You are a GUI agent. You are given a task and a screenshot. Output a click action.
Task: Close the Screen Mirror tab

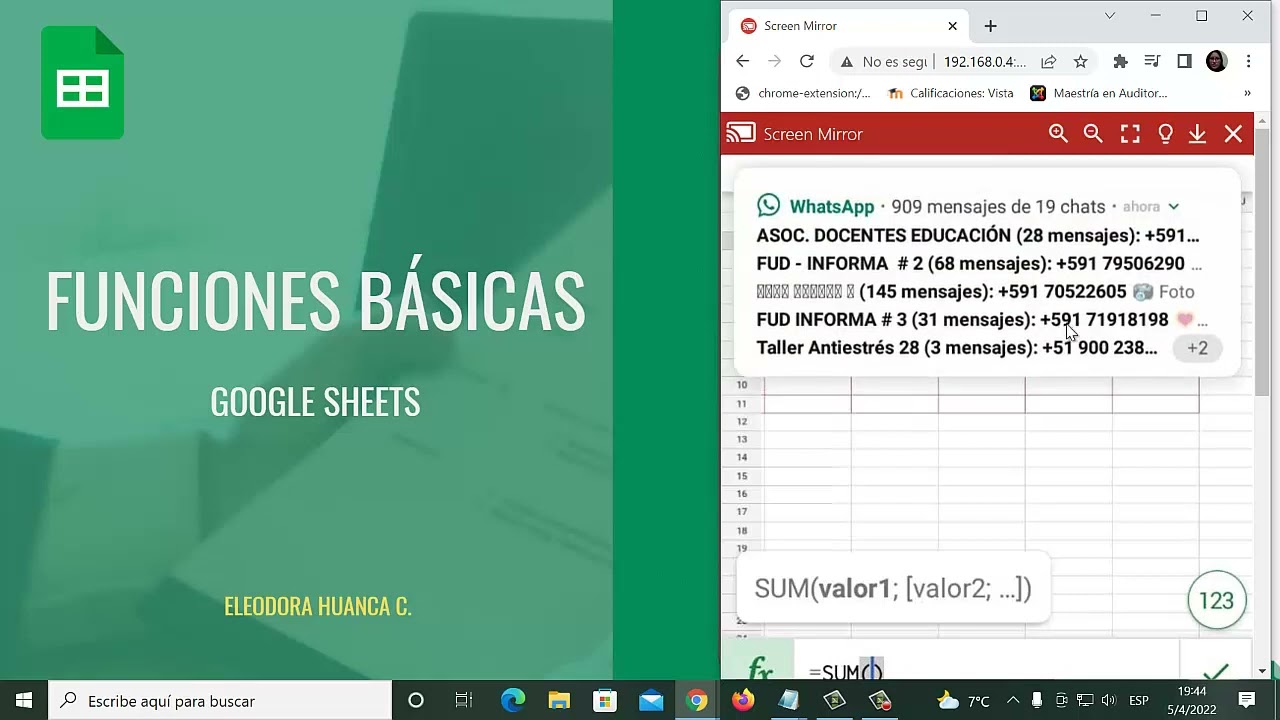(x=953, y=26)
